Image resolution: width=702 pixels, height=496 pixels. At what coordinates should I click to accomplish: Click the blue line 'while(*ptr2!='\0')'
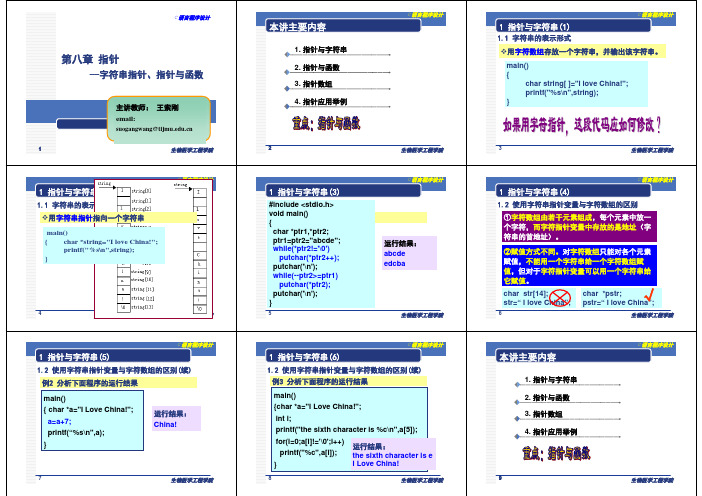[301, 248]
